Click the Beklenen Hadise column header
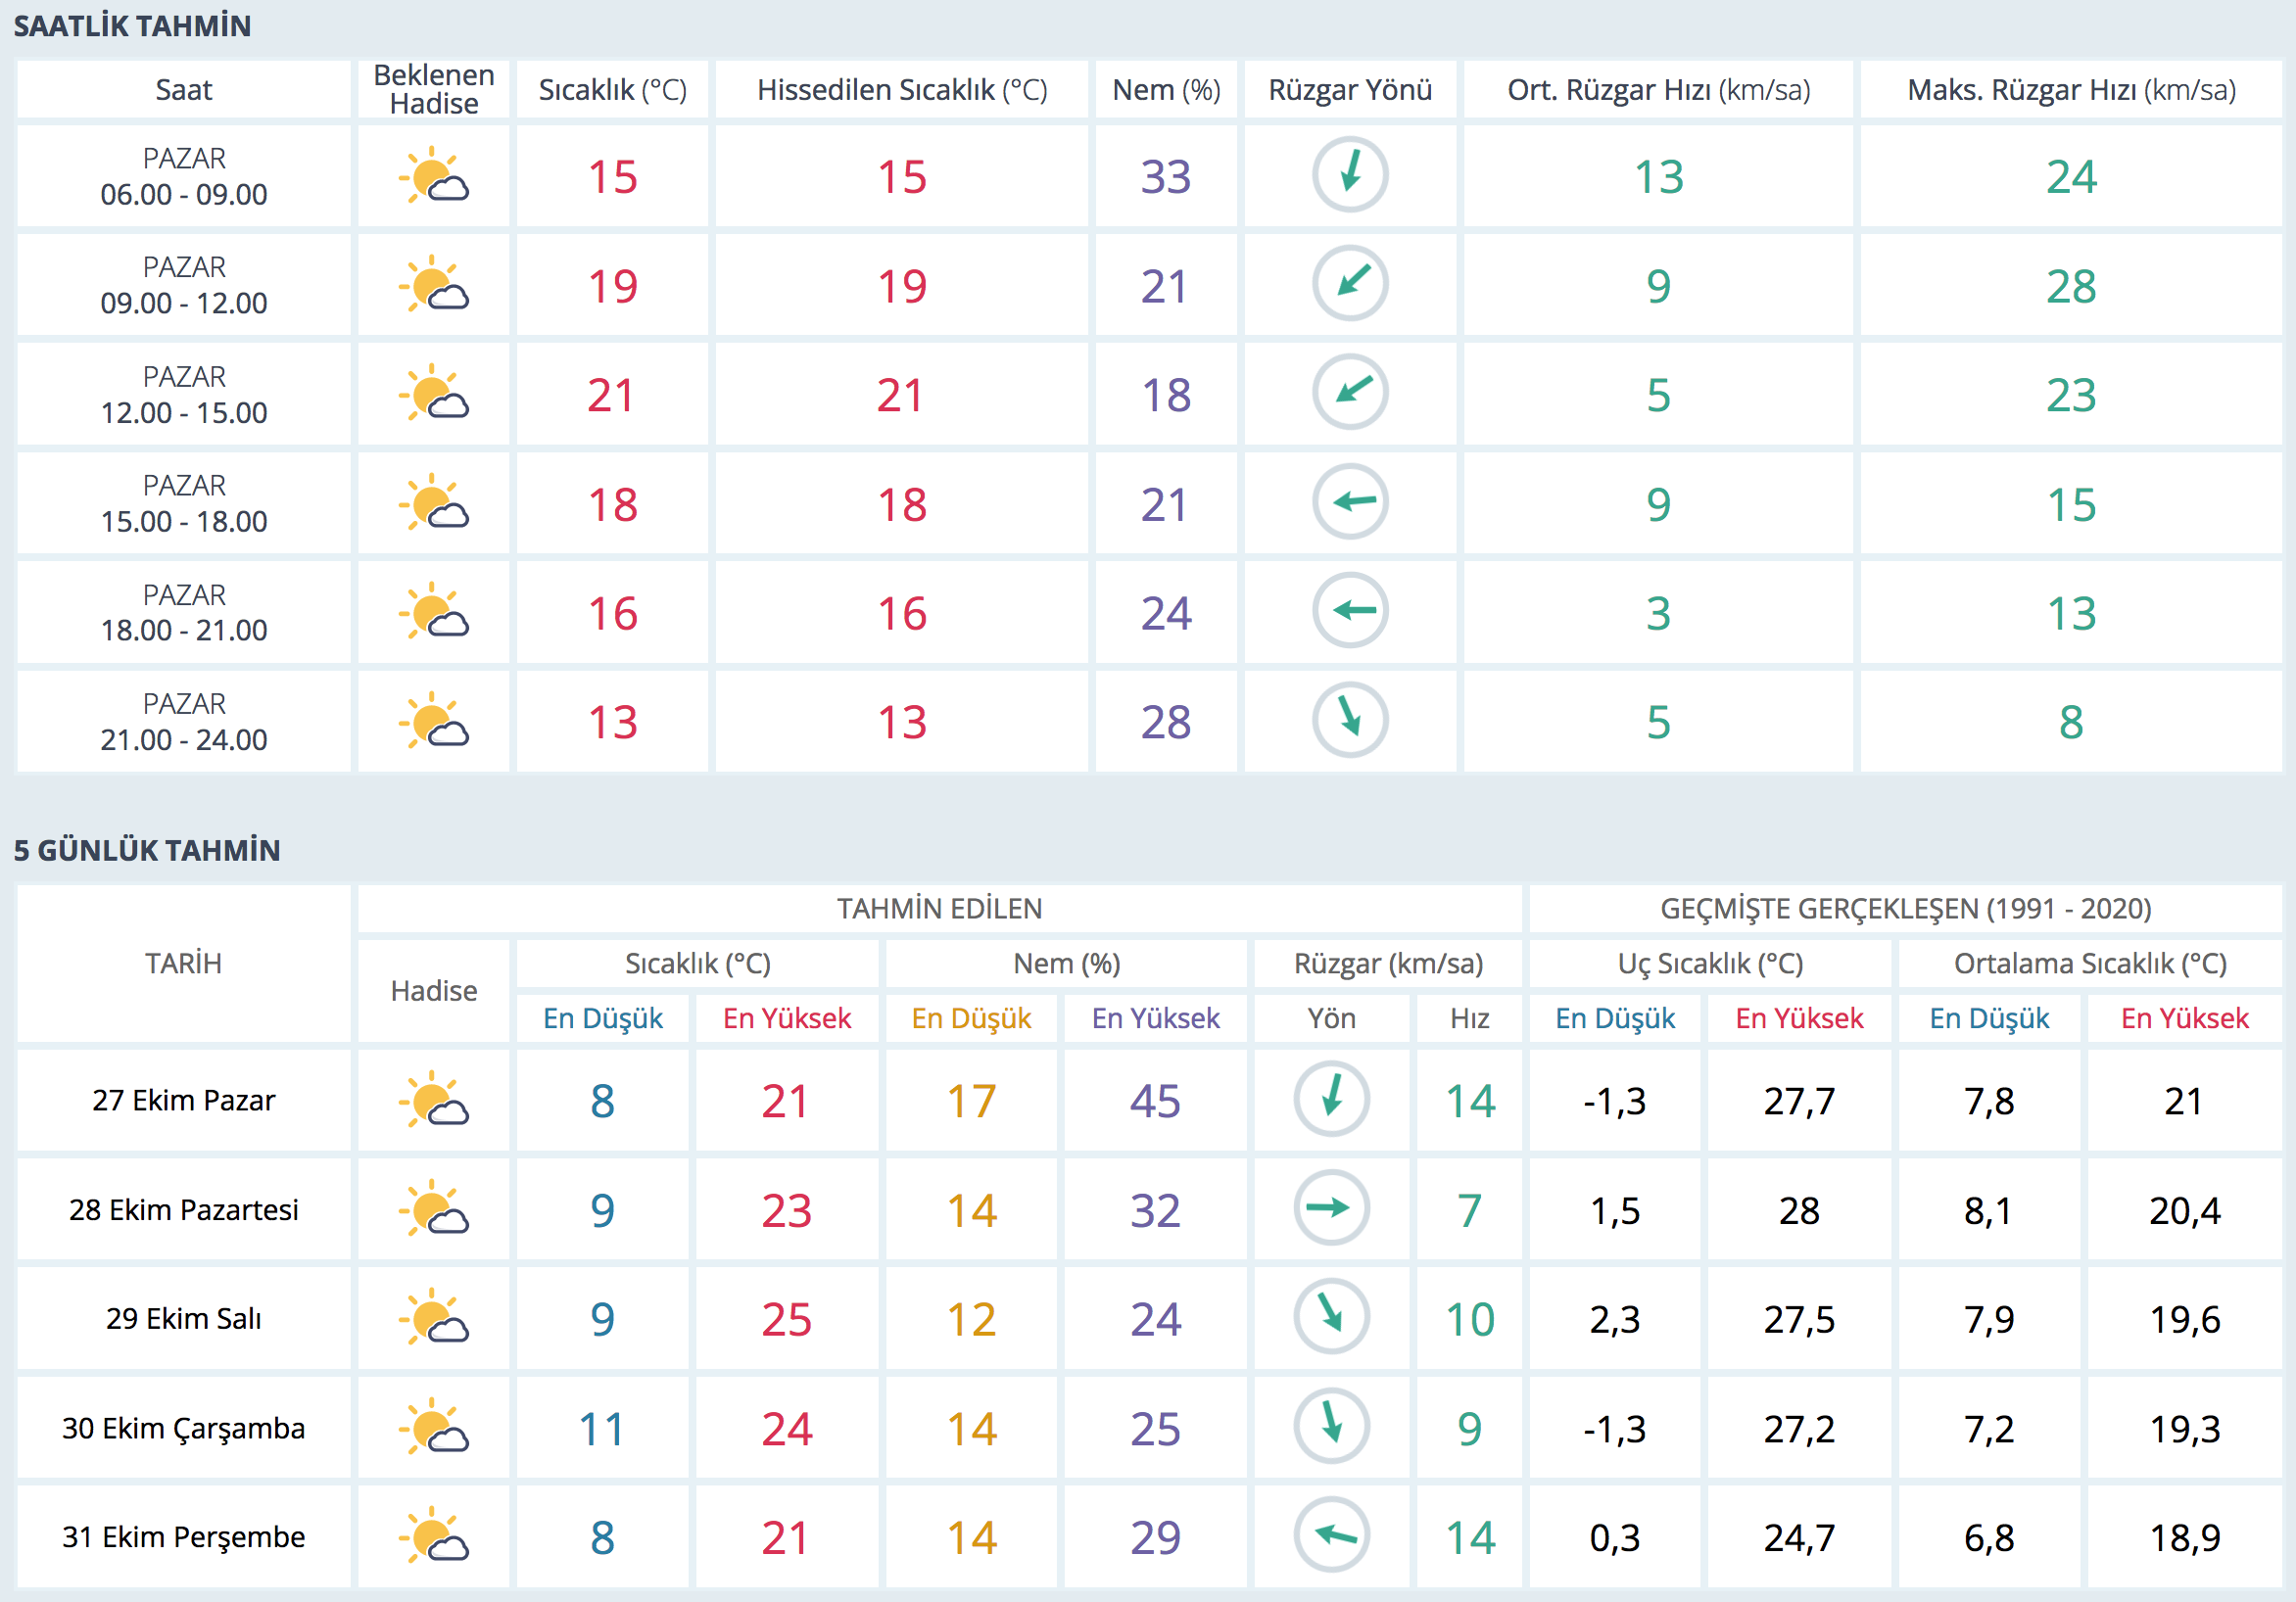2296x1602 pixels. [x=433, y=90]
